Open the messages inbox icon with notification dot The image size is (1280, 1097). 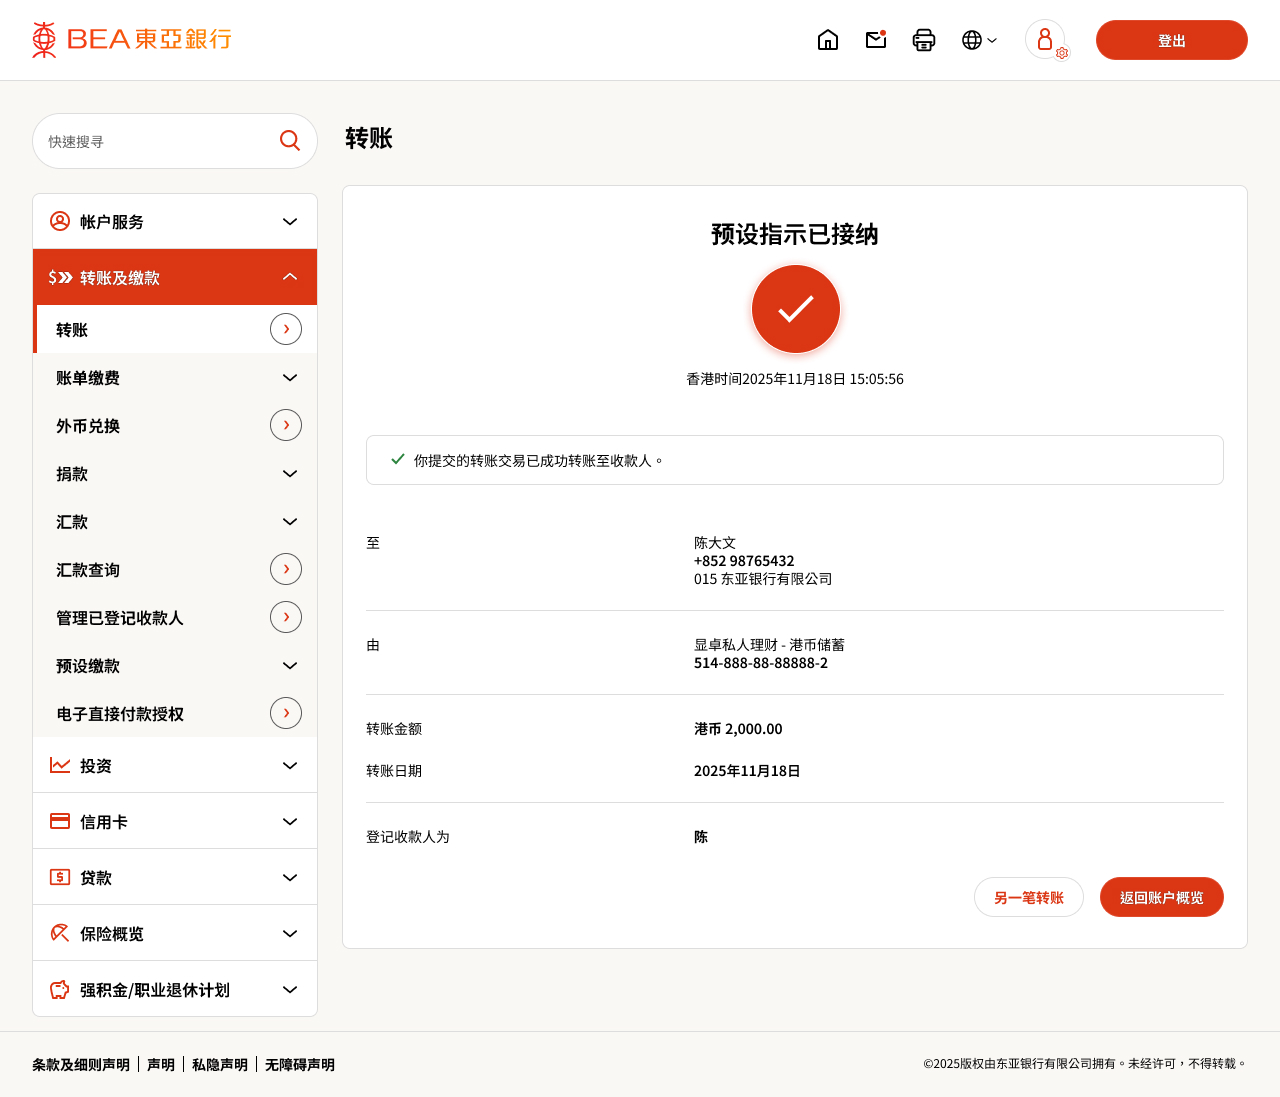point(875,40)
